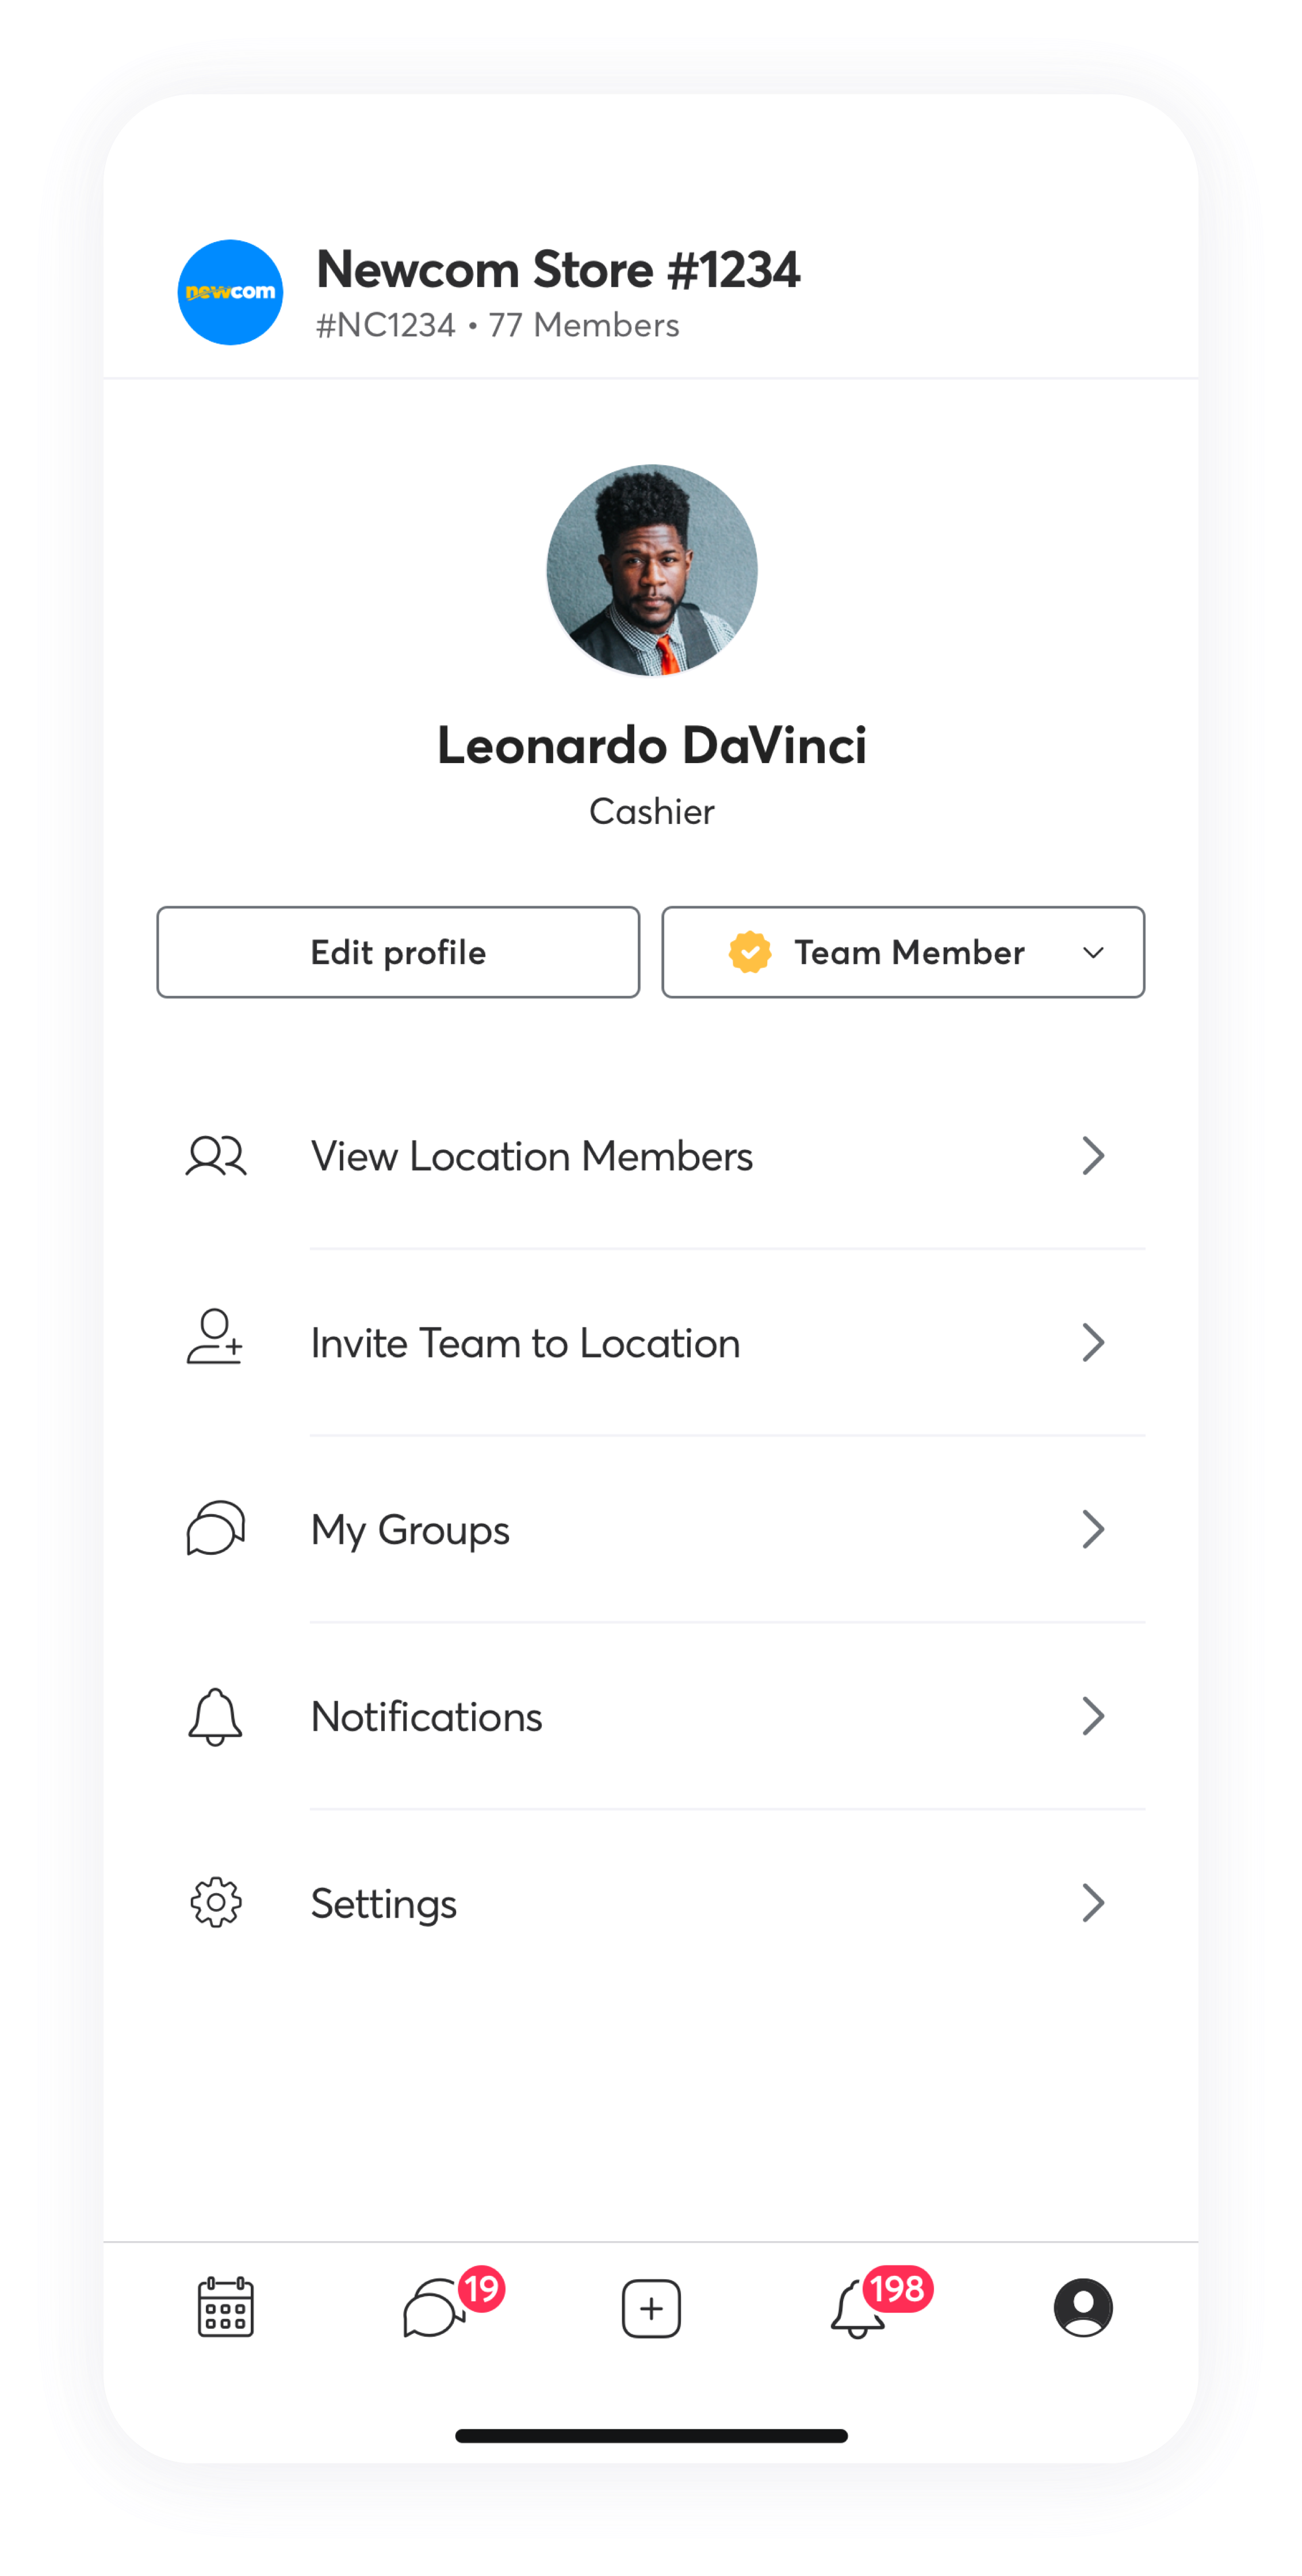Expand the Invite Team to Location chevron
Image resolution: width=1302 pixels, height=2576 pixels.
1093,1343
